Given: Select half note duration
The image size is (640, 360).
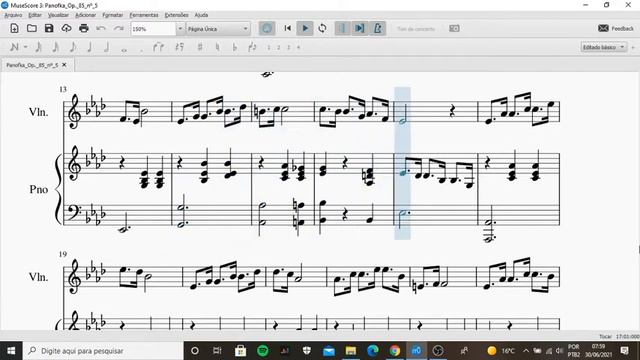Looking at the screenshot, I should click(107, 47).
